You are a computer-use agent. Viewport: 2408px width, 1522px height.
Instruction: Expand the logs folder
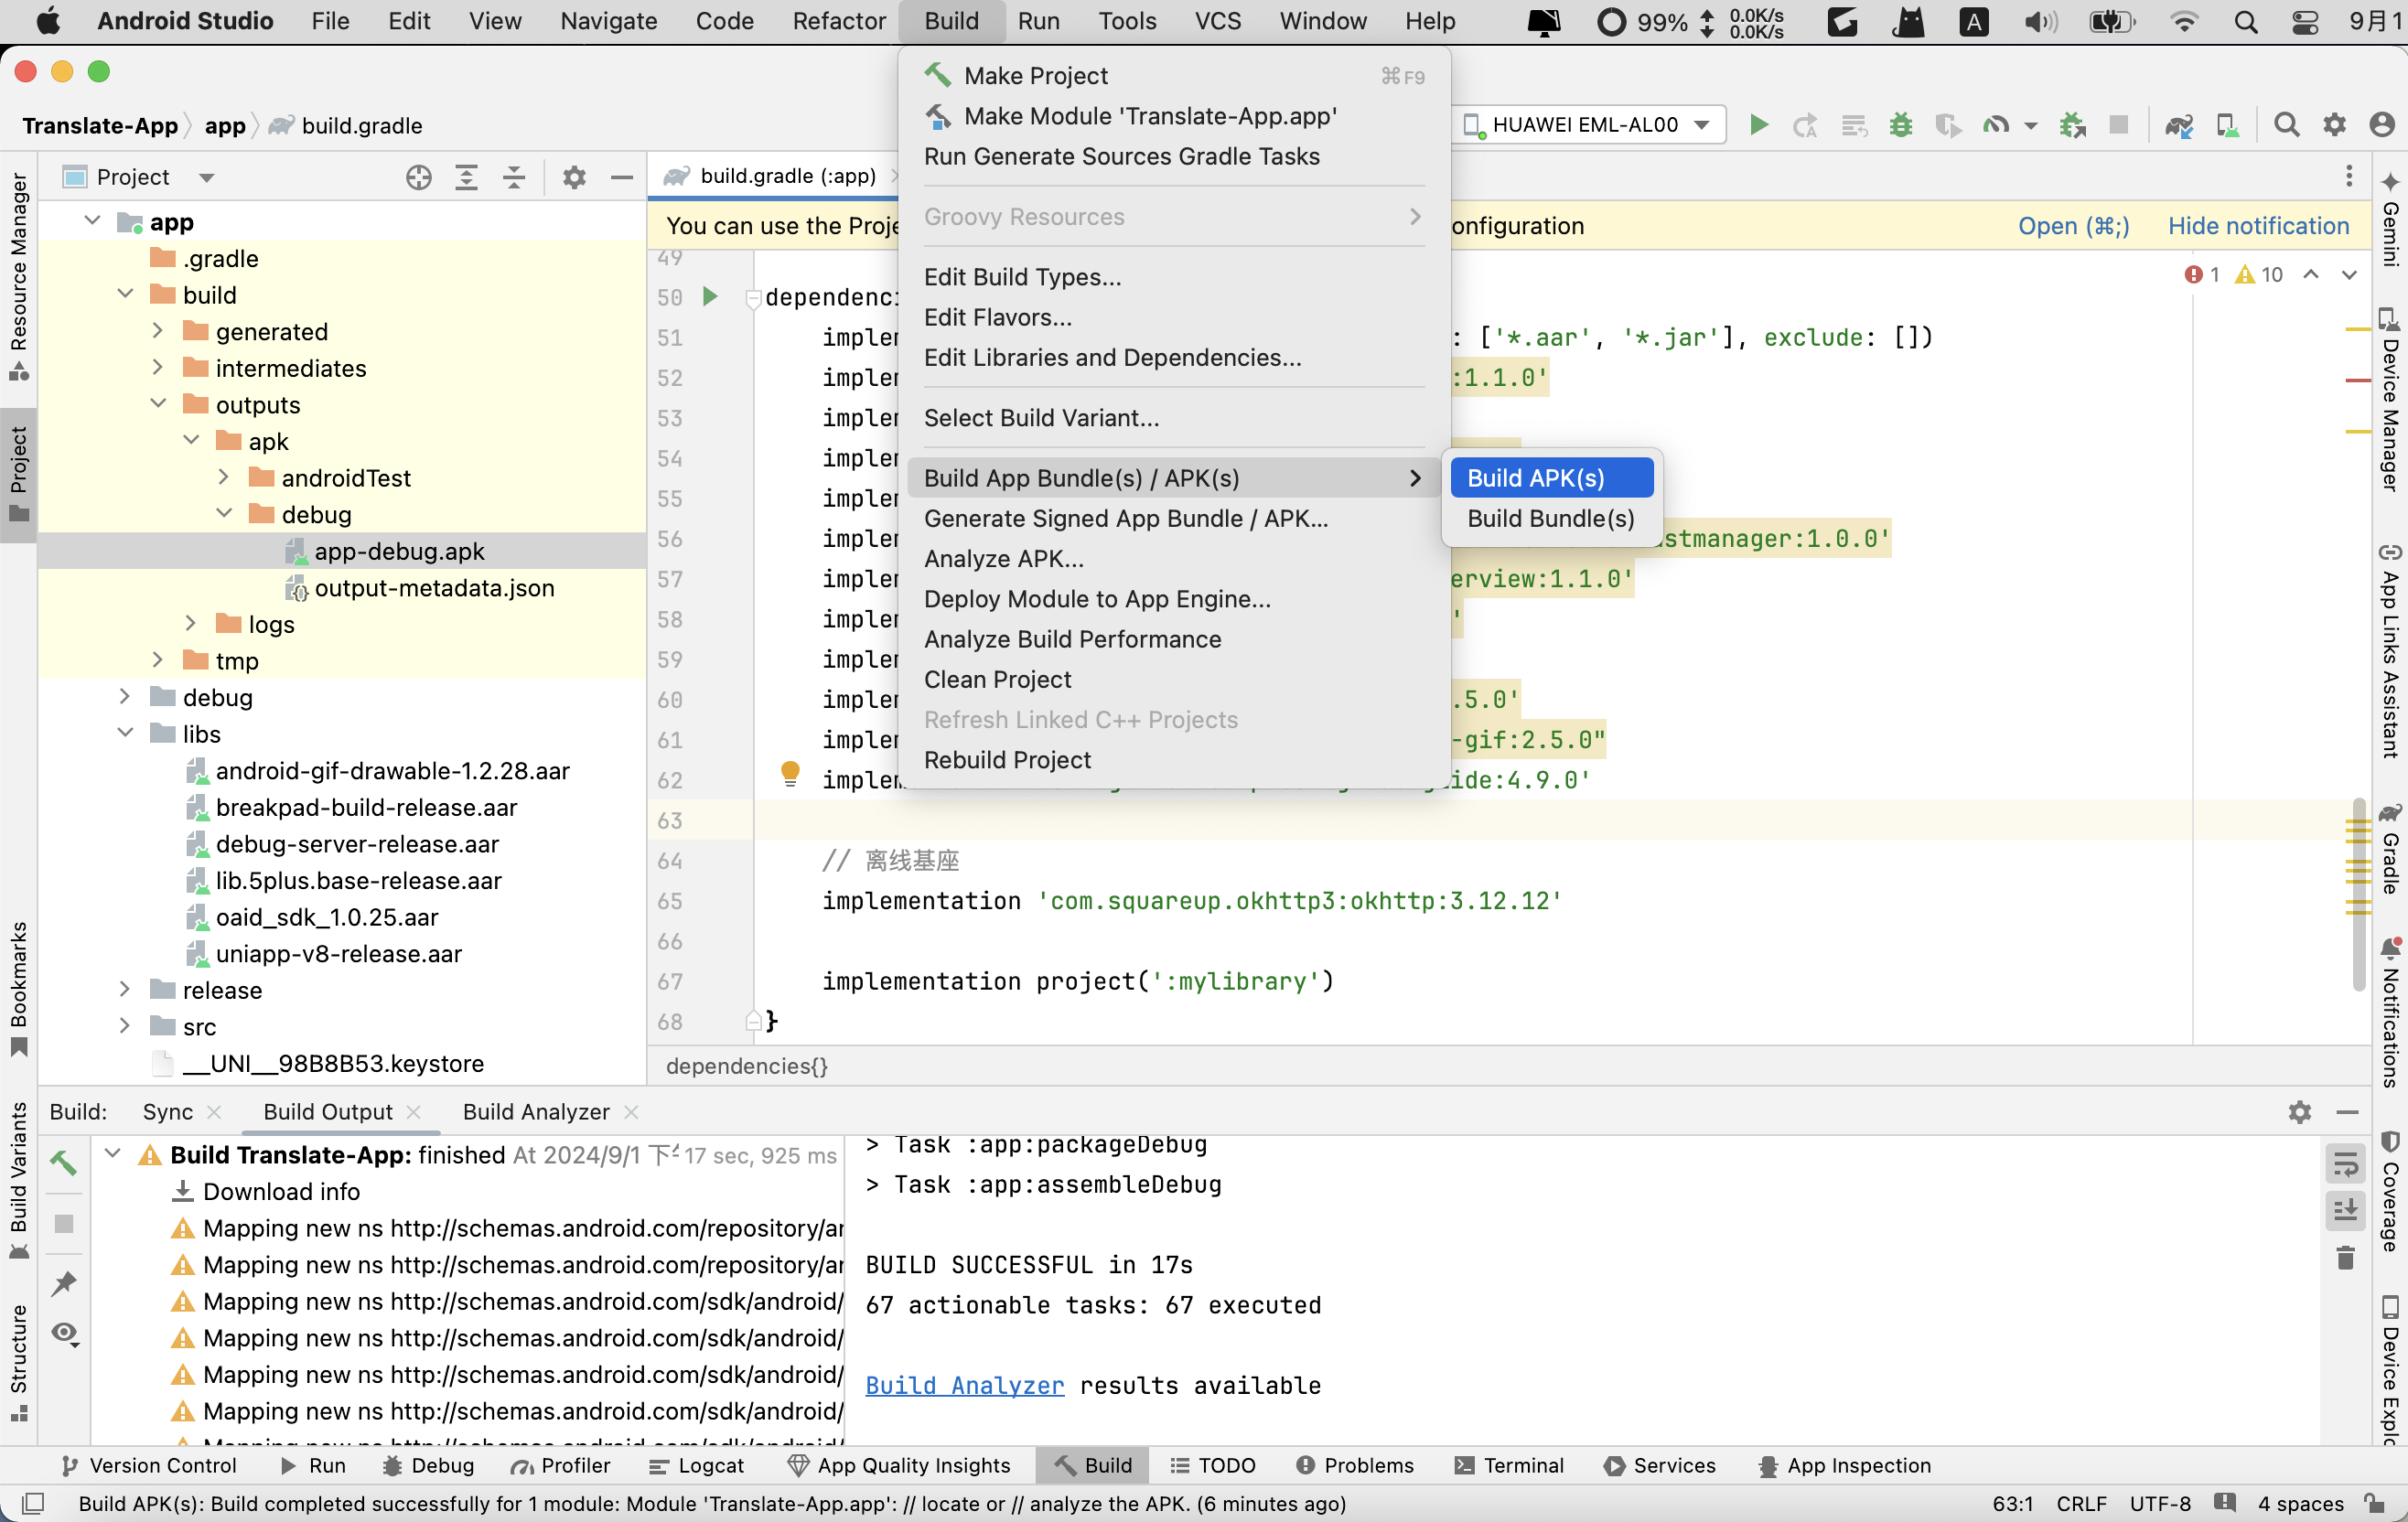(x=190, y=624)
